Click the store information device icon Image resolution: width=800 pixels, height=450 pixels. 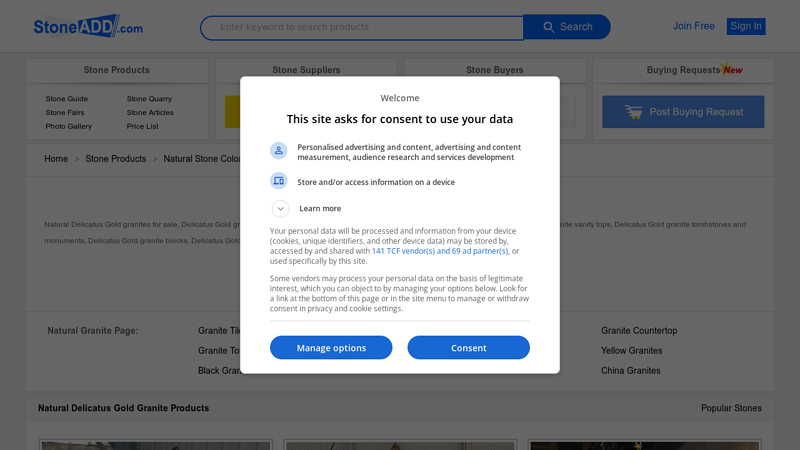click(279, 181)
